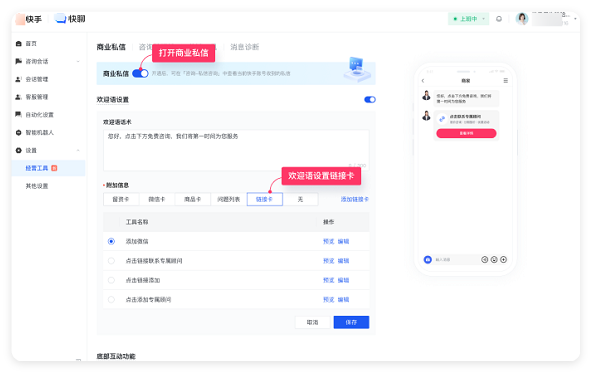Image resolution: width=591 pixels, height=372 pixels.
Task: Click the back arrow in phone preview
Action: tap(423, 81)
